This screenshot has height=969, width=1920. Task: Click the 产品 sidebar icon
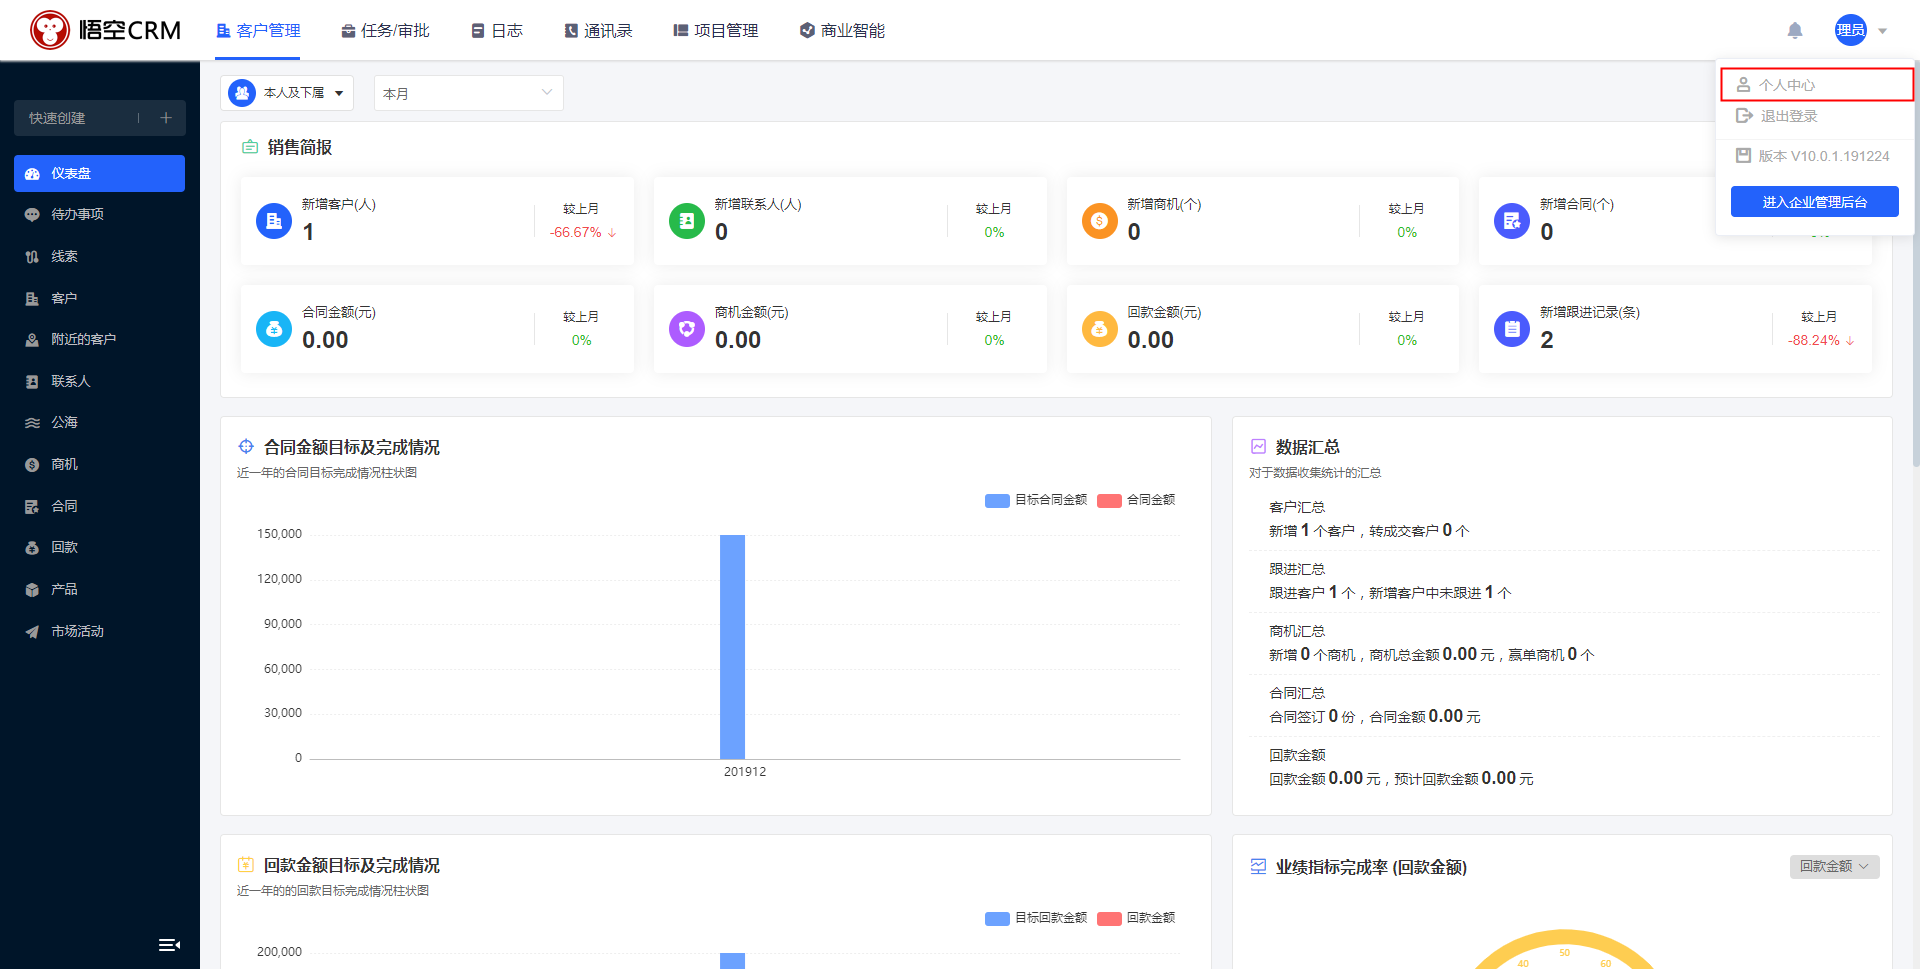pos(32,590)
